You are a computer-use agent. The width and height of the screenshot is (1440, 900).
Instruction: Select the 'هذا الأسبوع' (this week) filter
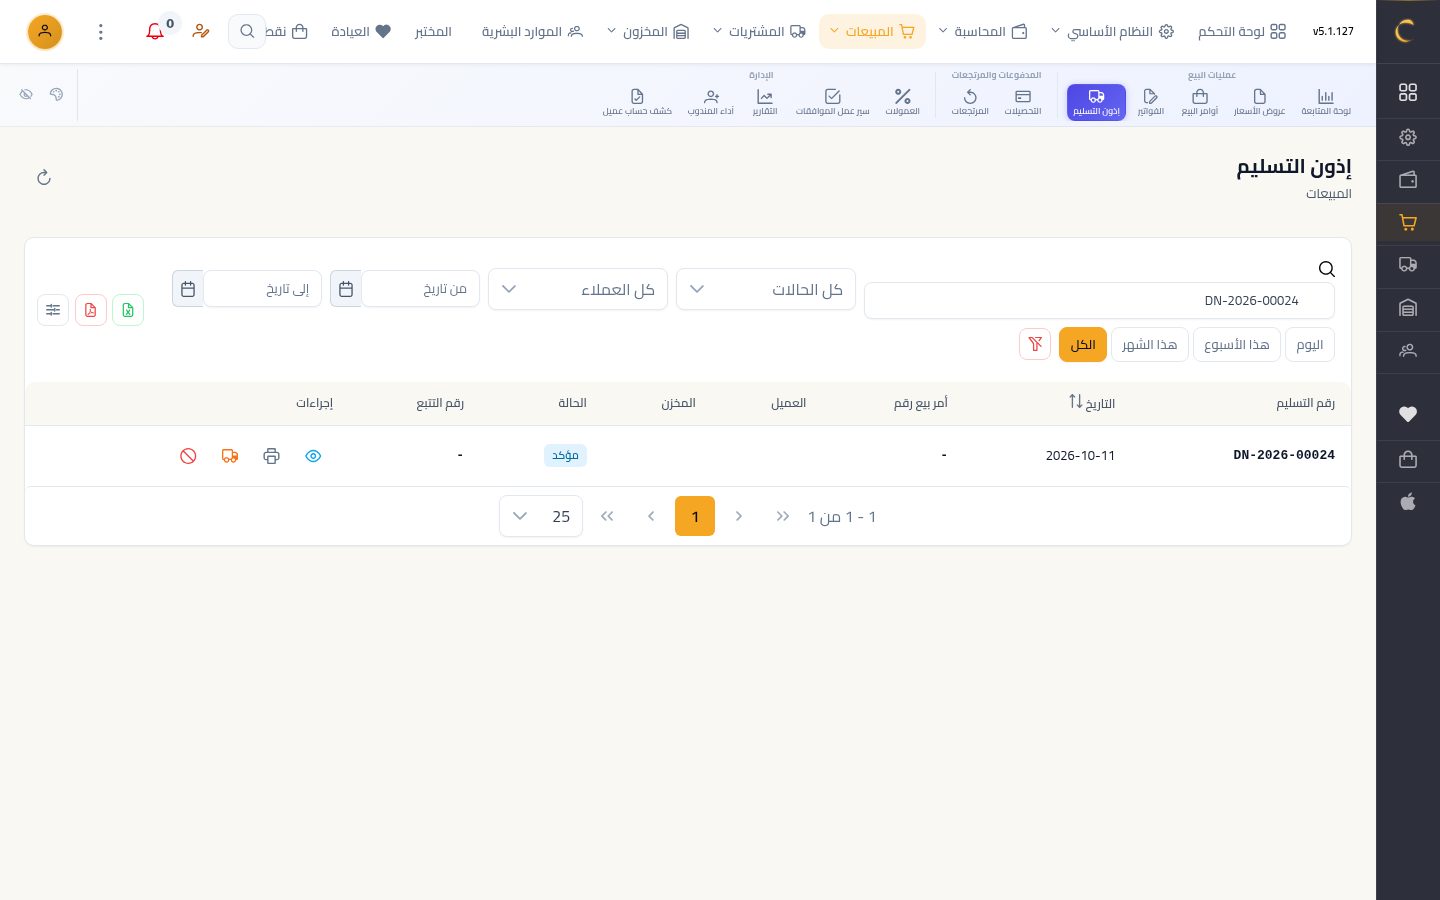pyautogui.click(x=1237, y=344)
